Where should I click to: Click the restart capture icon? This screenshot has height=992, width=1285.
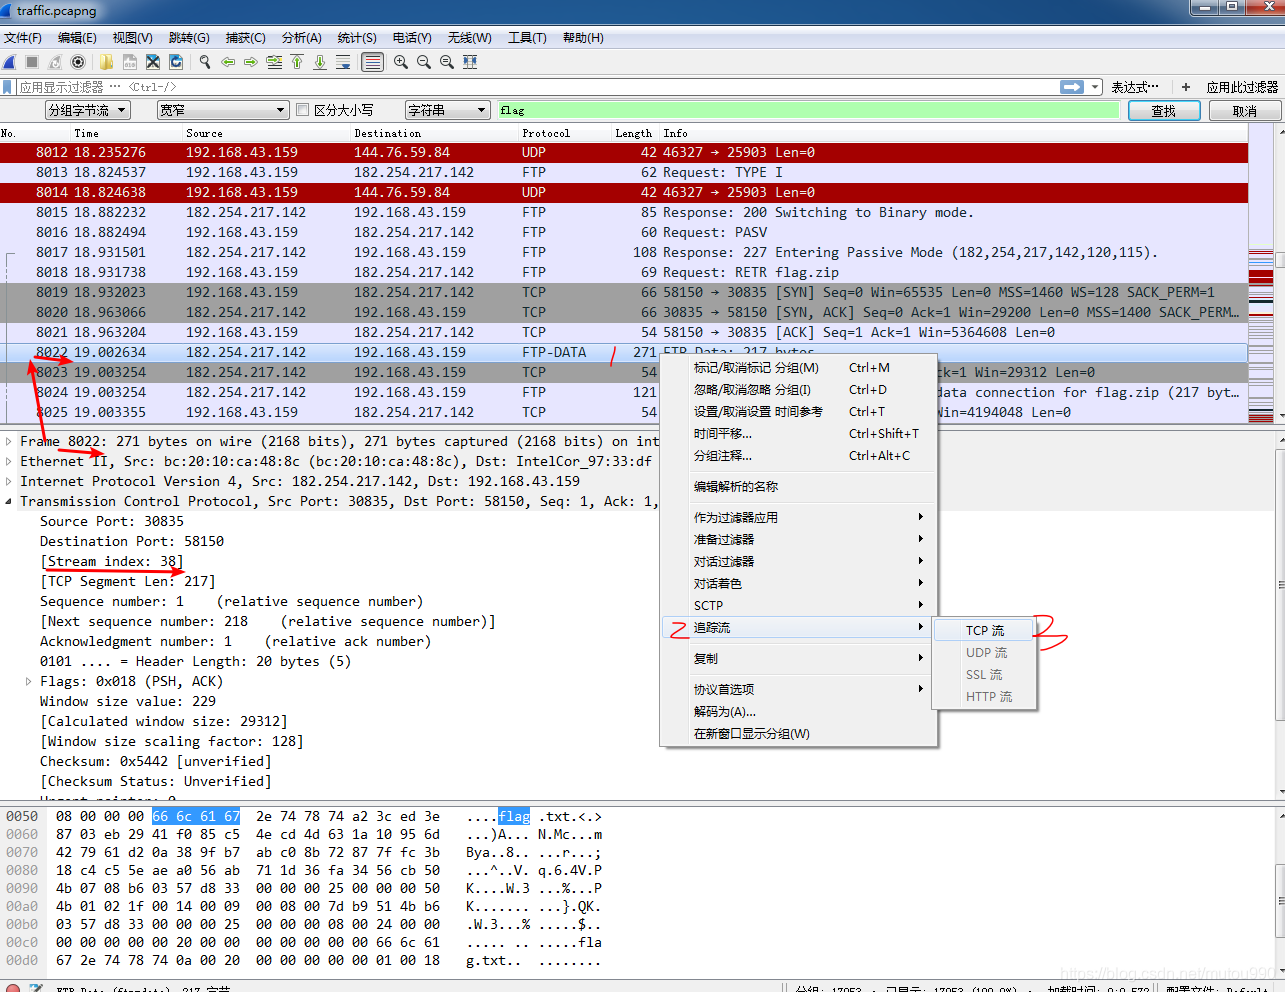pyautogui.click(x=55, y=62)
